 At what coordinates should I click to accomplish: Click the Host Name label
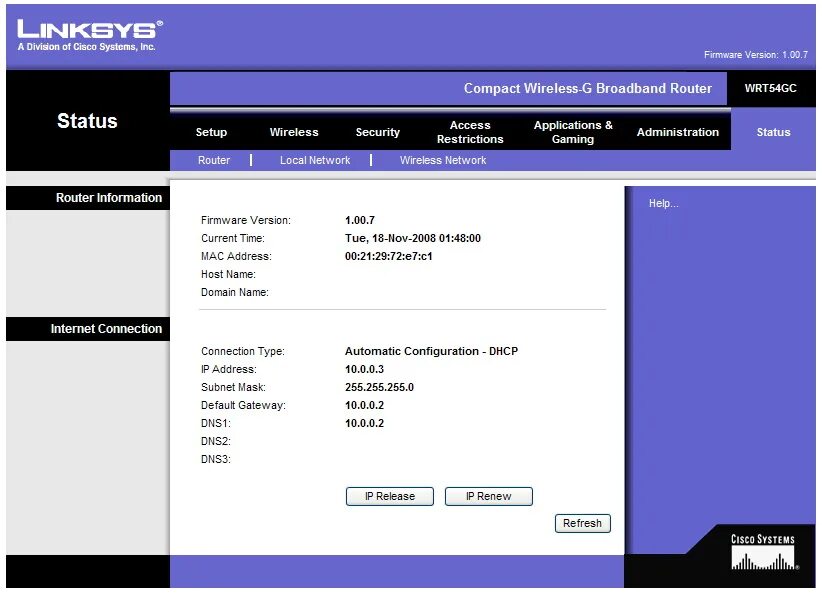228,274
